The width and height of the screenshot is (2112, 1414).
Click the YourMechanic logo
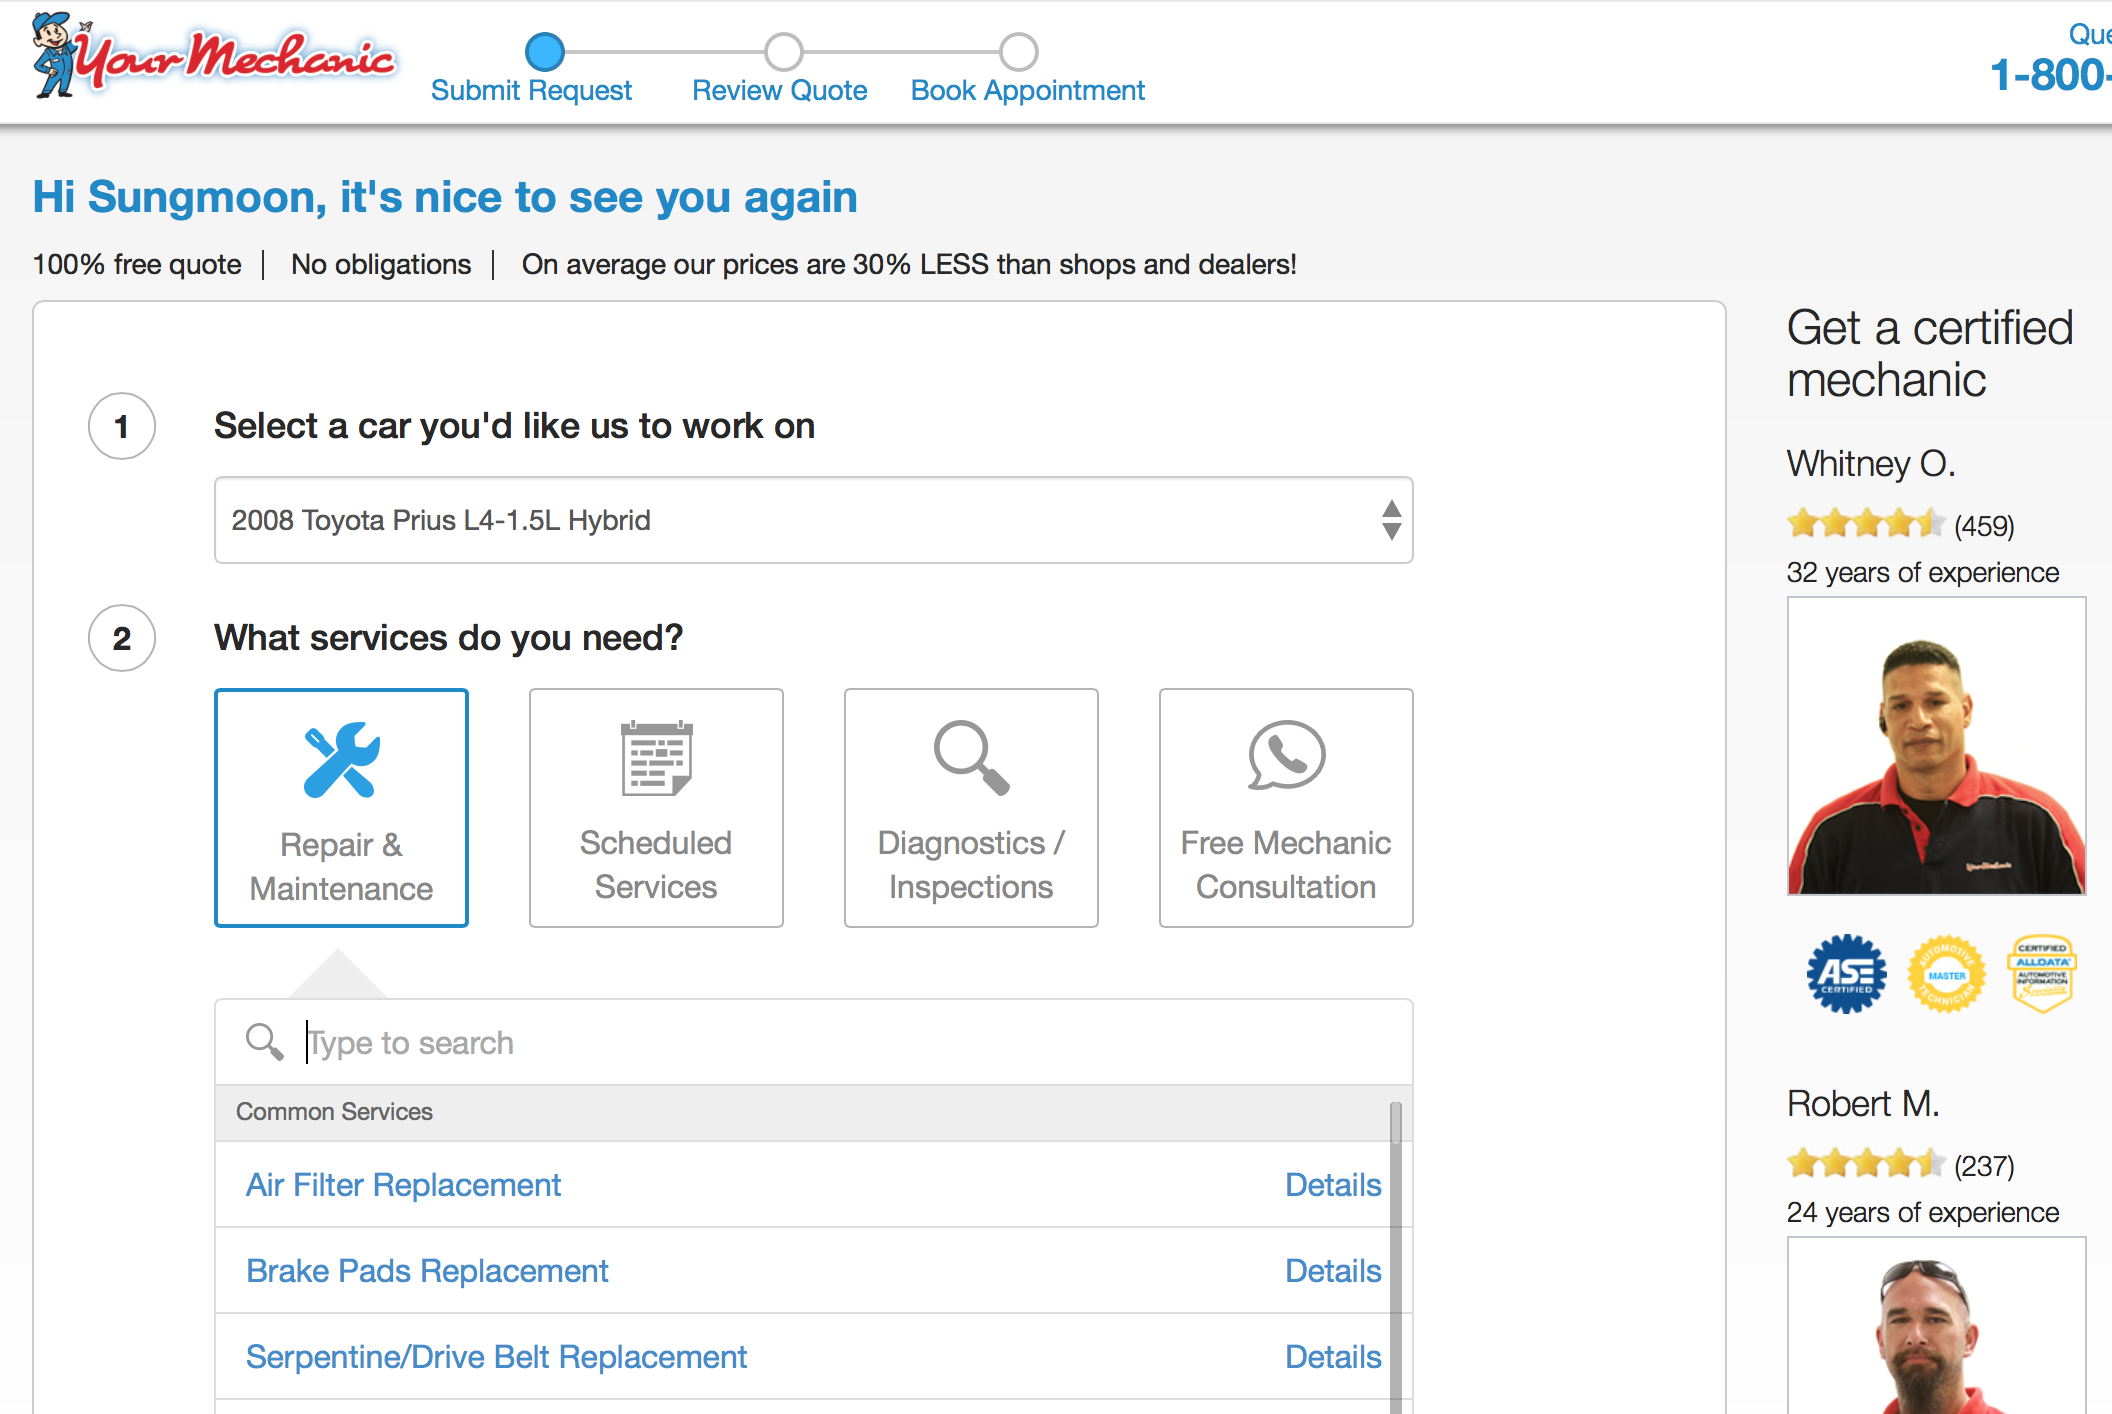point(214,56)
